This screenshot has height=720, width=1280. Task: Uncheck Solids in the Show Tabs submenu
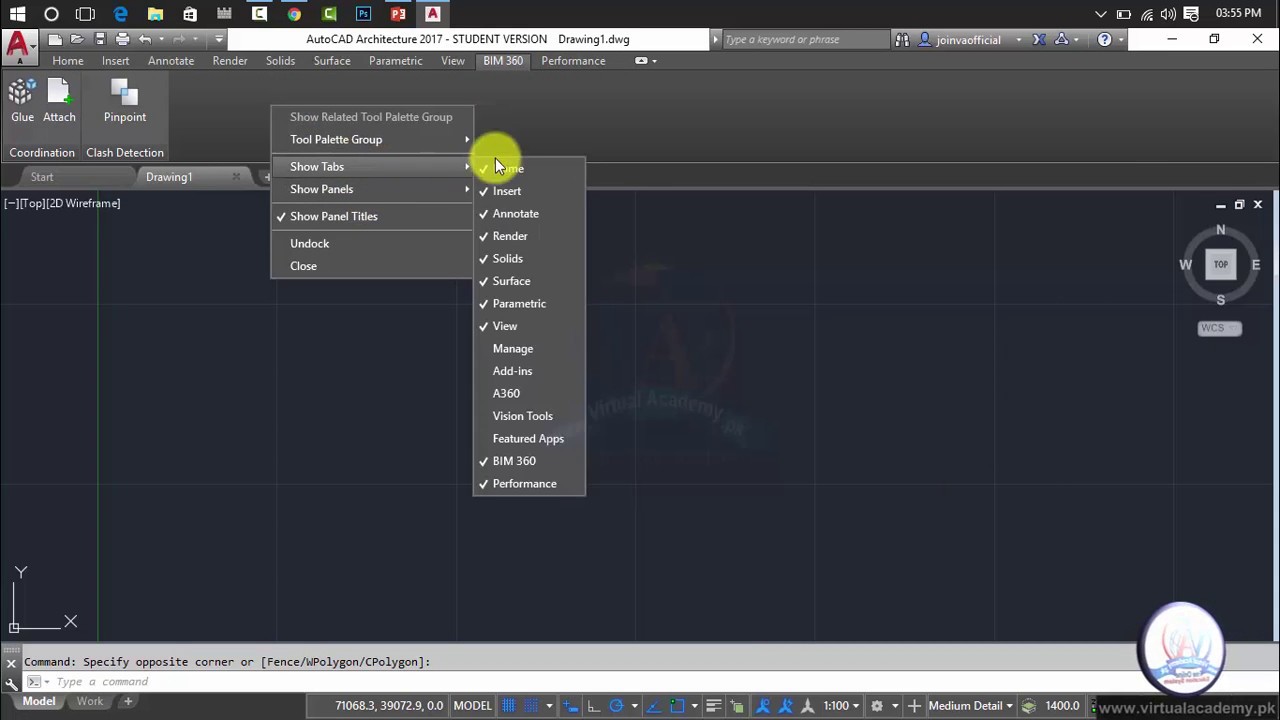[529, 259]
